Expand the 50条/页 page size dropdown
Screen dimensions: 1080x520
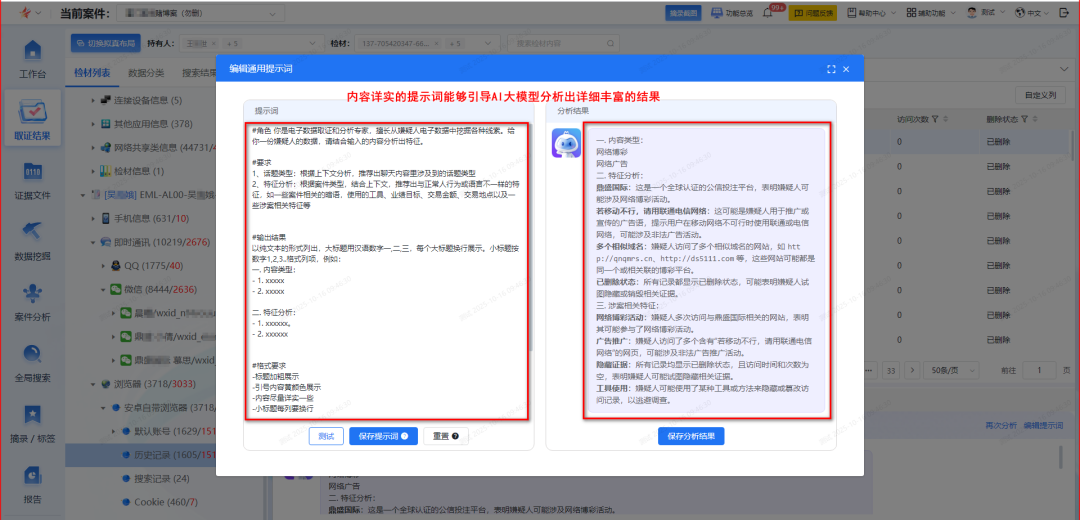pyautogui.click(x=953, y=370)
